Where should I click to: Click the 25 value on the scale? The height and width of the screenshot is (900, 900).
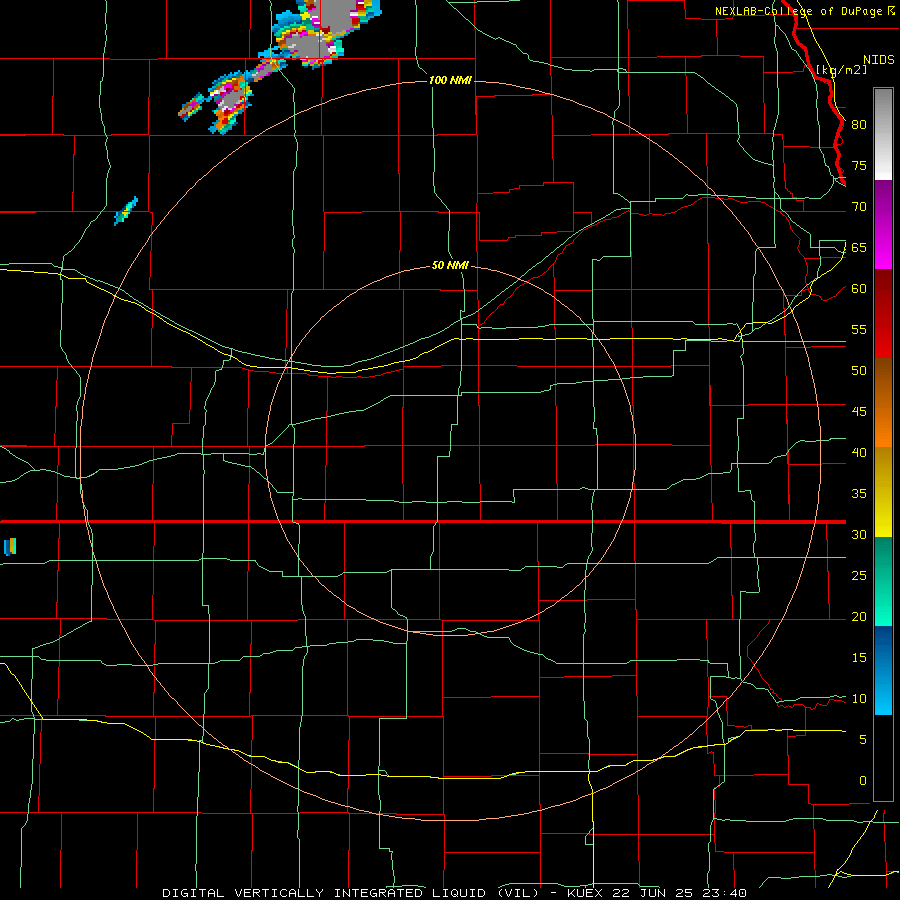[x=859, y=576]
